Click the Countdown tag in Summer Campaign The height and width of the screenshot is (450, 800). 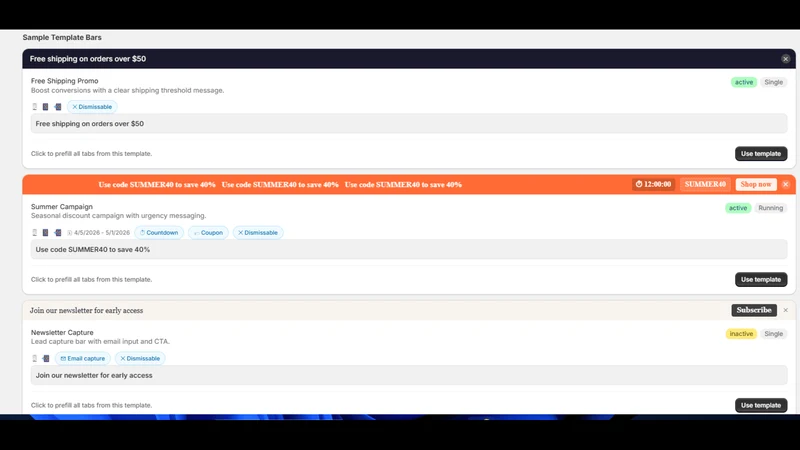[159, 233]
